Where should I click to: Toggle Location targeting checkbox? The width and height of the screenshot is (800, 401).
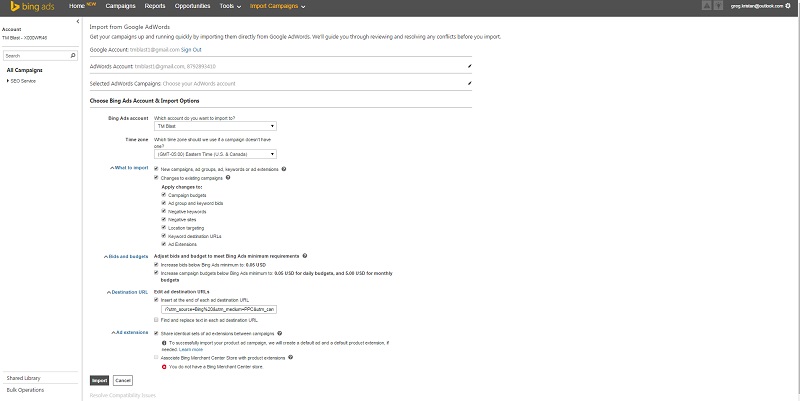point(164,228)
